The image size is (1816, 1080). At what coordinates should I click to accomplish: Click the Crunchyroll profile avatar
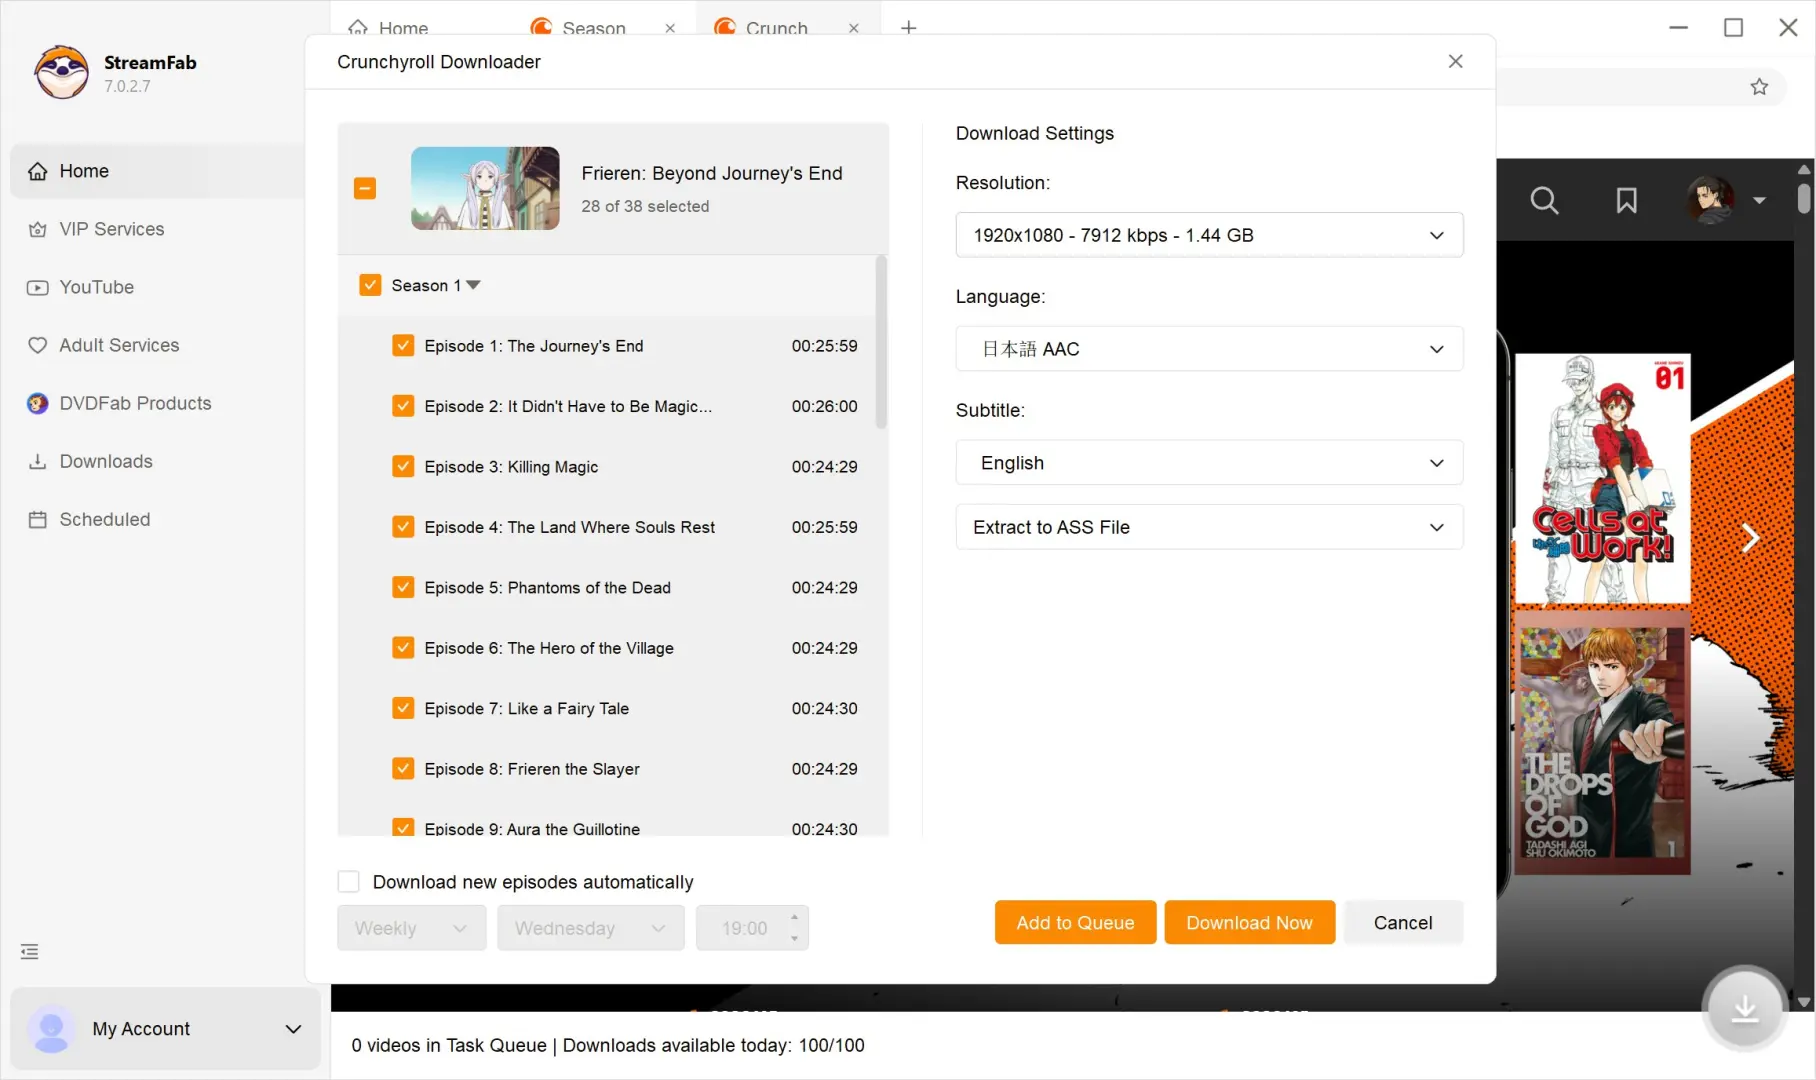[x=1711, y=200]
